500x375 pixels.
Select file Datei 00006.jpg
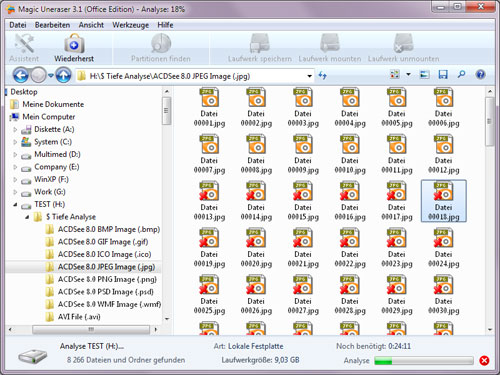pyautogui.click(x=444, y=107)
